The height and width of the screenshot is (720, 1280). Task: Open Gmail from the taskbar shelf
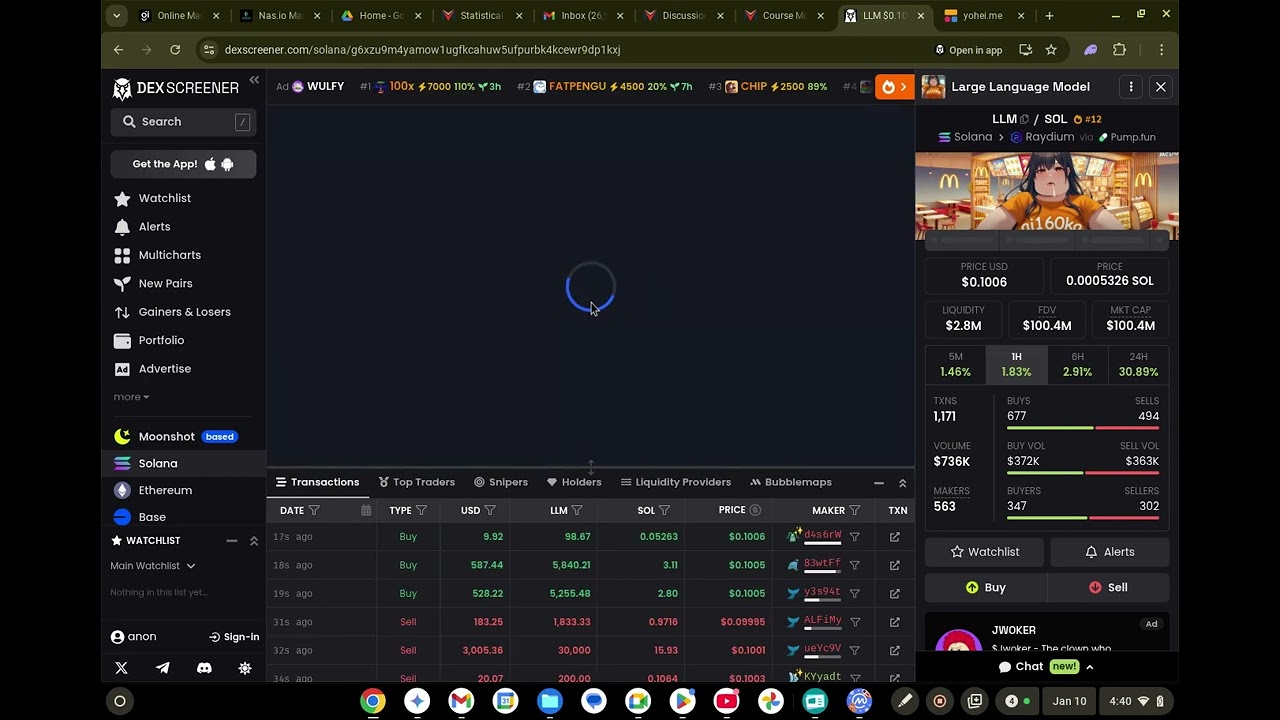[461, 701]
